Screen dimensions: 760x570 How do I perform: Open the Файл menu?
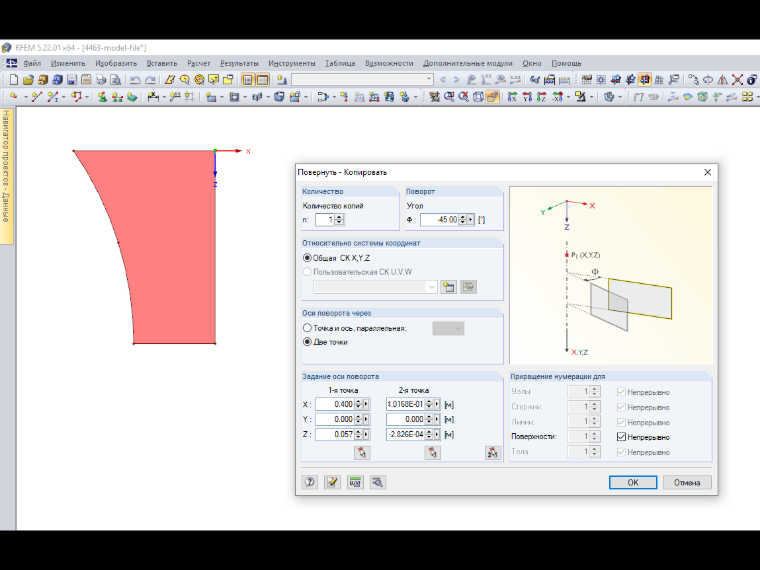point(32,63)
